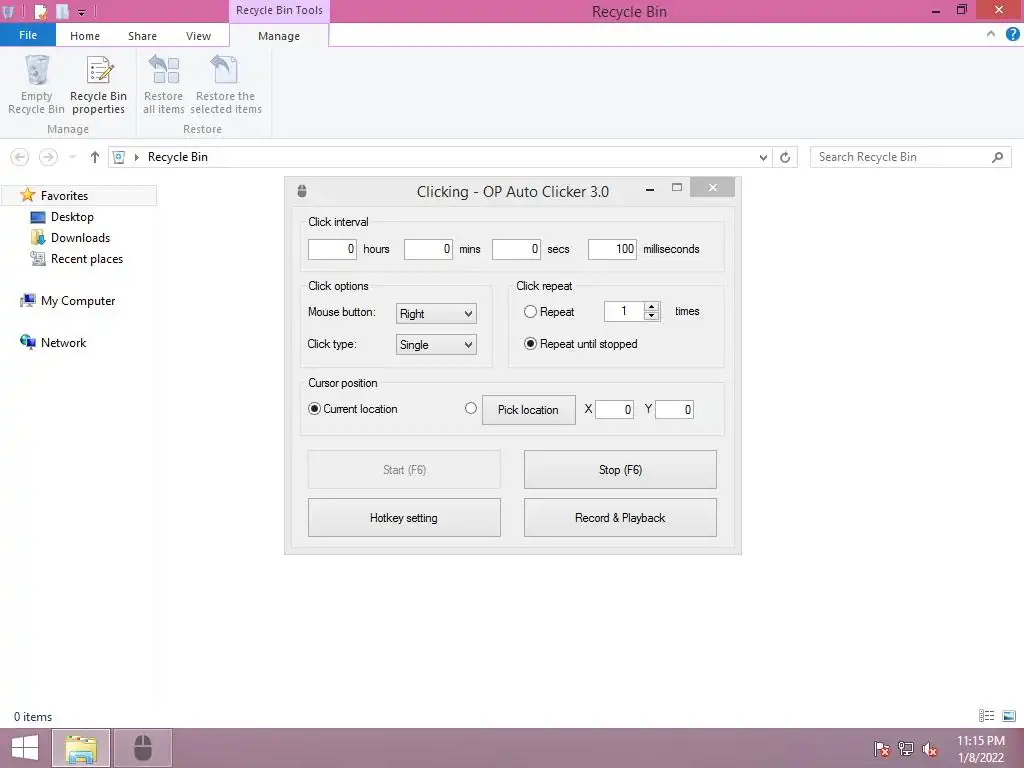Click OP Auto Clicker taskbar icon

pos(143,748)
